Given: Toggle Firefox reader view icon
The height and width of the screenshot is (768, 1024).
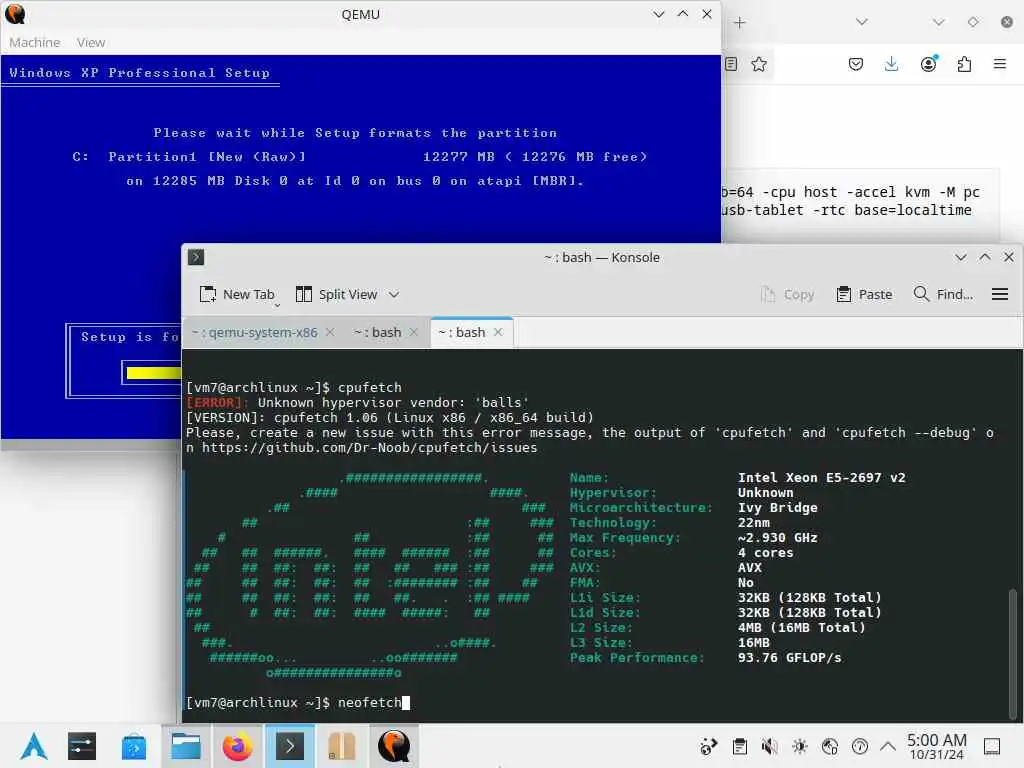Looking at the screenshot, I should coord(731,64).
